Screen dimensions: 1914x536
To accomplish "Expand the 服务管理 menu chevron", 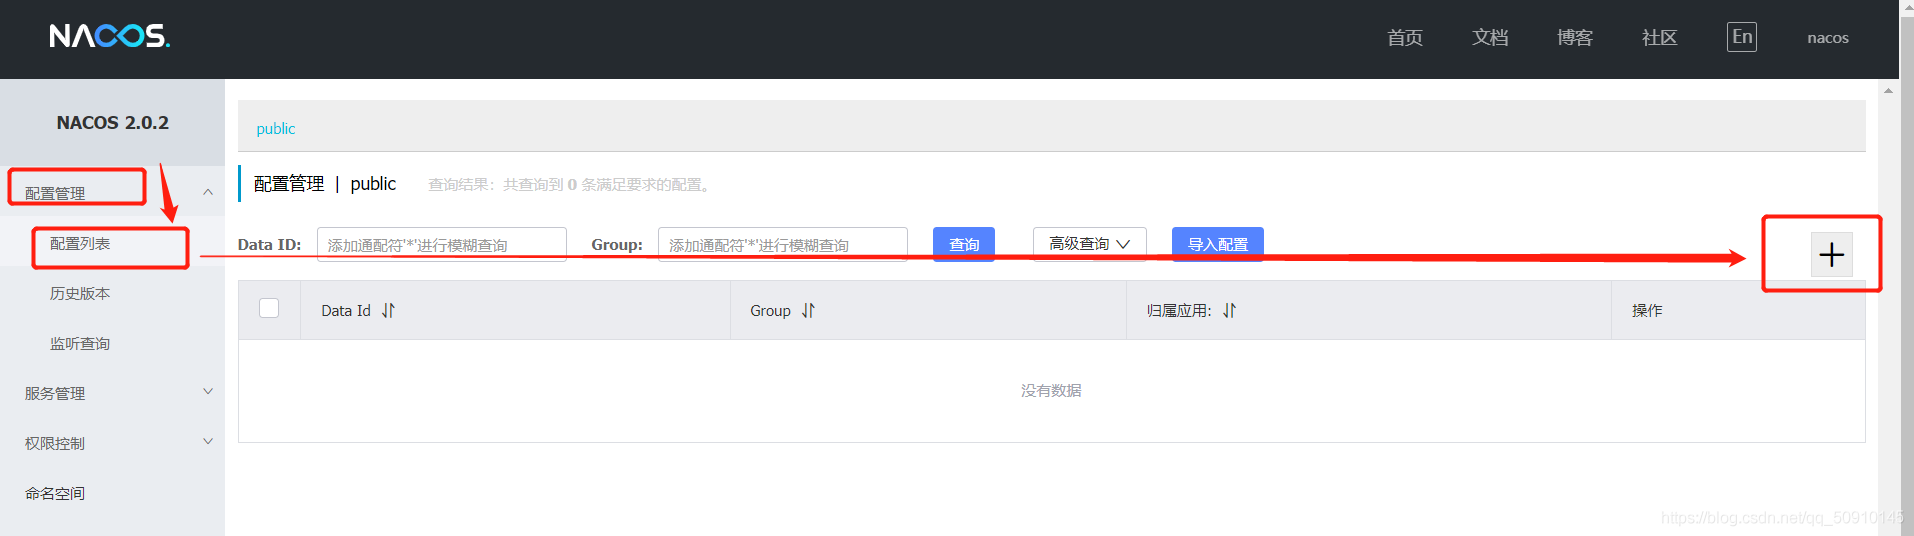I will tap(208, 391).
